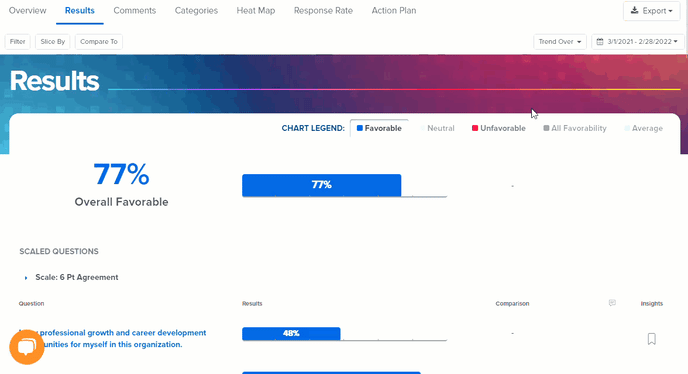Image resolution: width=688 pixels, height=374 pixels.
Task: Click the orange chat bubble icon
Action: pos(27,348)
